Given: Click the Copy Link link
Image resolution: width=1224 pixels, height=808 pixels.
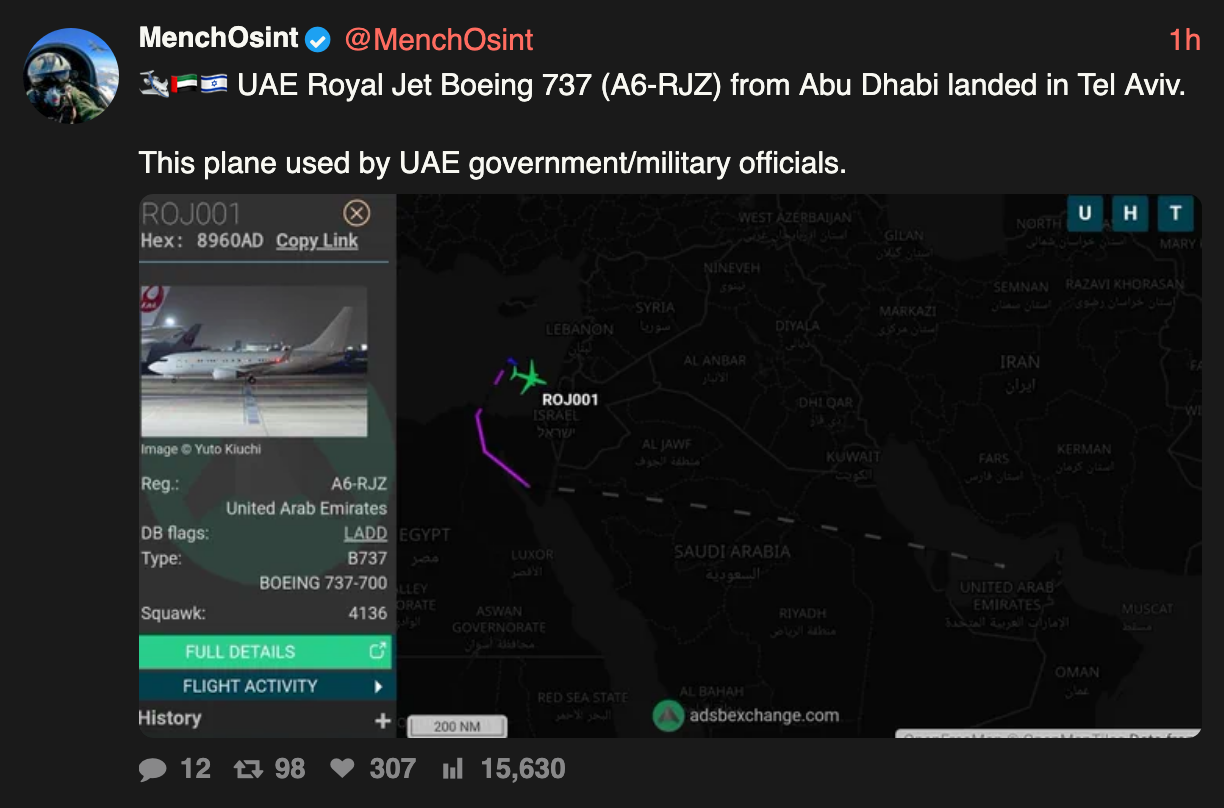Looking at the screenshot, I should pos(317,241).
